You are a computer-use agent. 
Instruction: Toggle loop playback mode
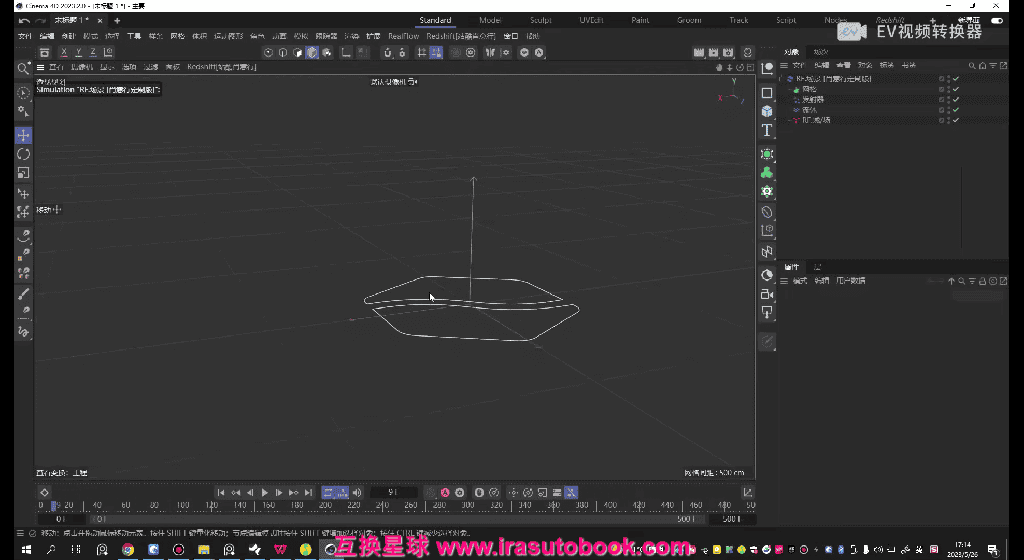pos(328,493)
